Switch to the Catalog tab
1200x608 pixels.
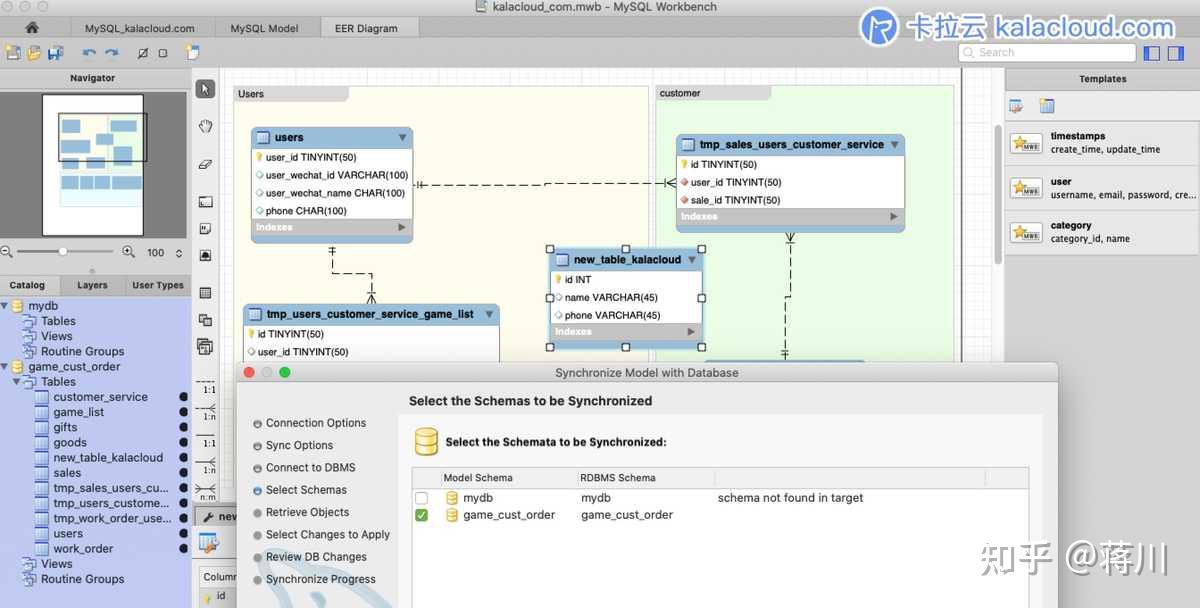click(x=27, y=285)
